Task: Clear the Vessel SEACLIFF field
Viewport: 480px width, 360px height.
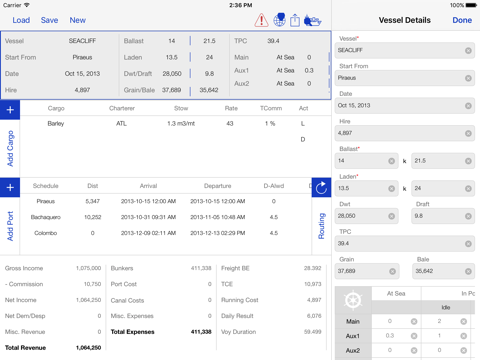Action: pyautogui.click(x=468, y=50)
